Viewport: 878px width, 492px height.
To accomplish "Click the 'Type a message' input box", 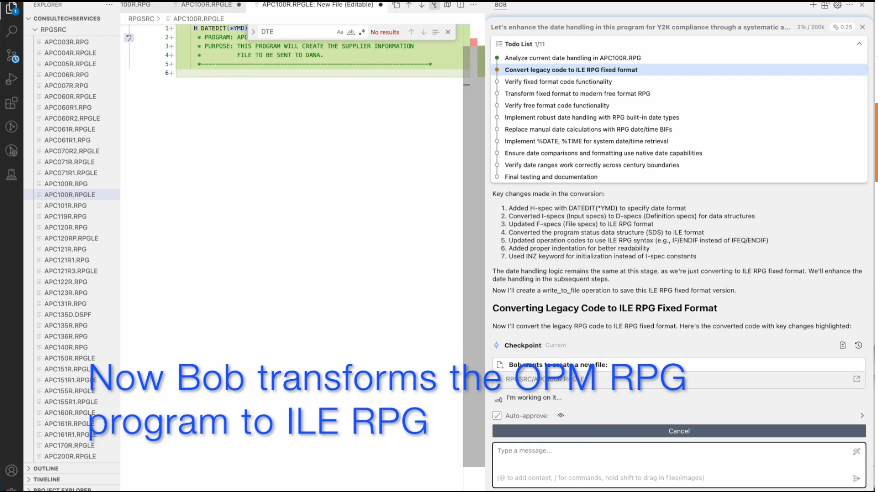I will pos(679,464).
